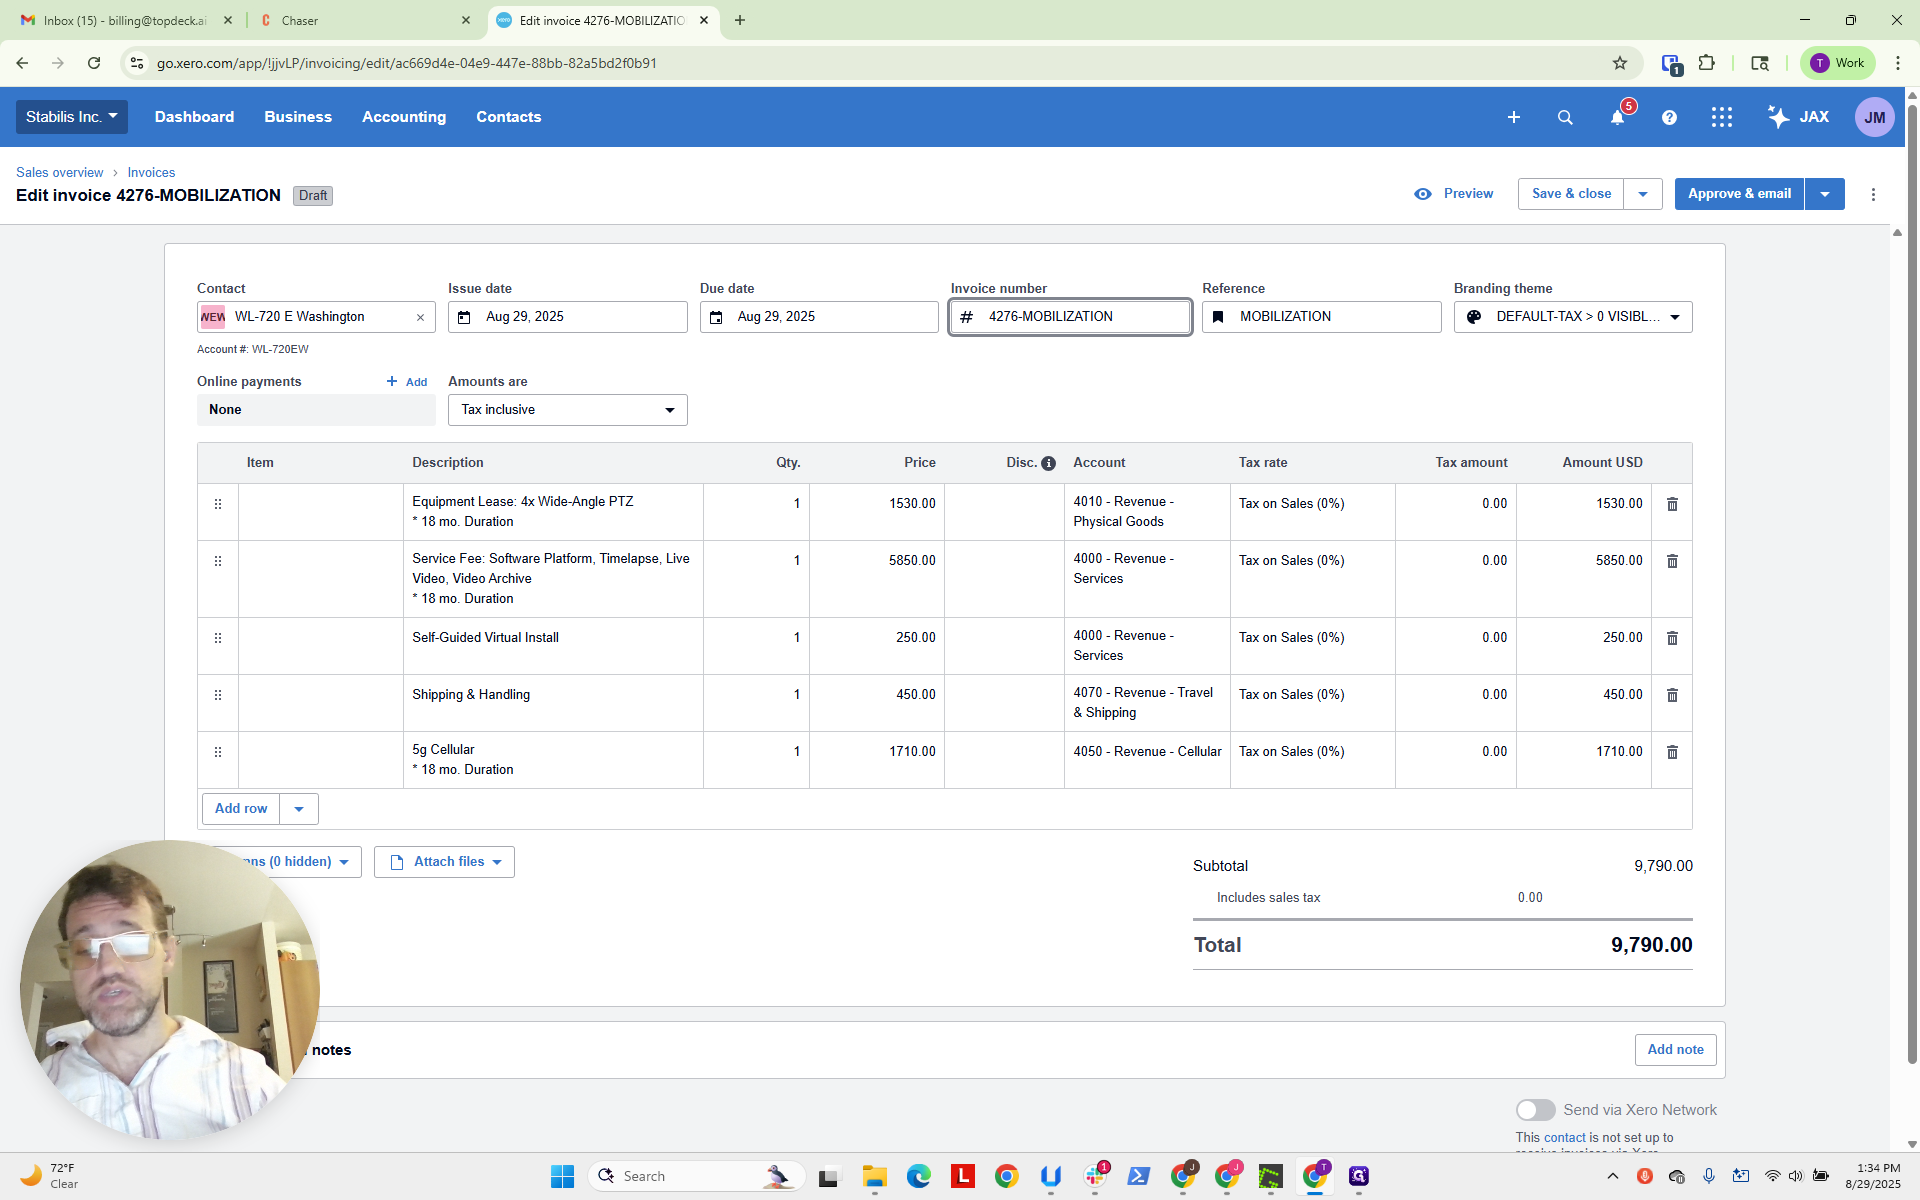Click the plus quick-create icon
The image size is (1920, 1200).
tap(1513, 117)
